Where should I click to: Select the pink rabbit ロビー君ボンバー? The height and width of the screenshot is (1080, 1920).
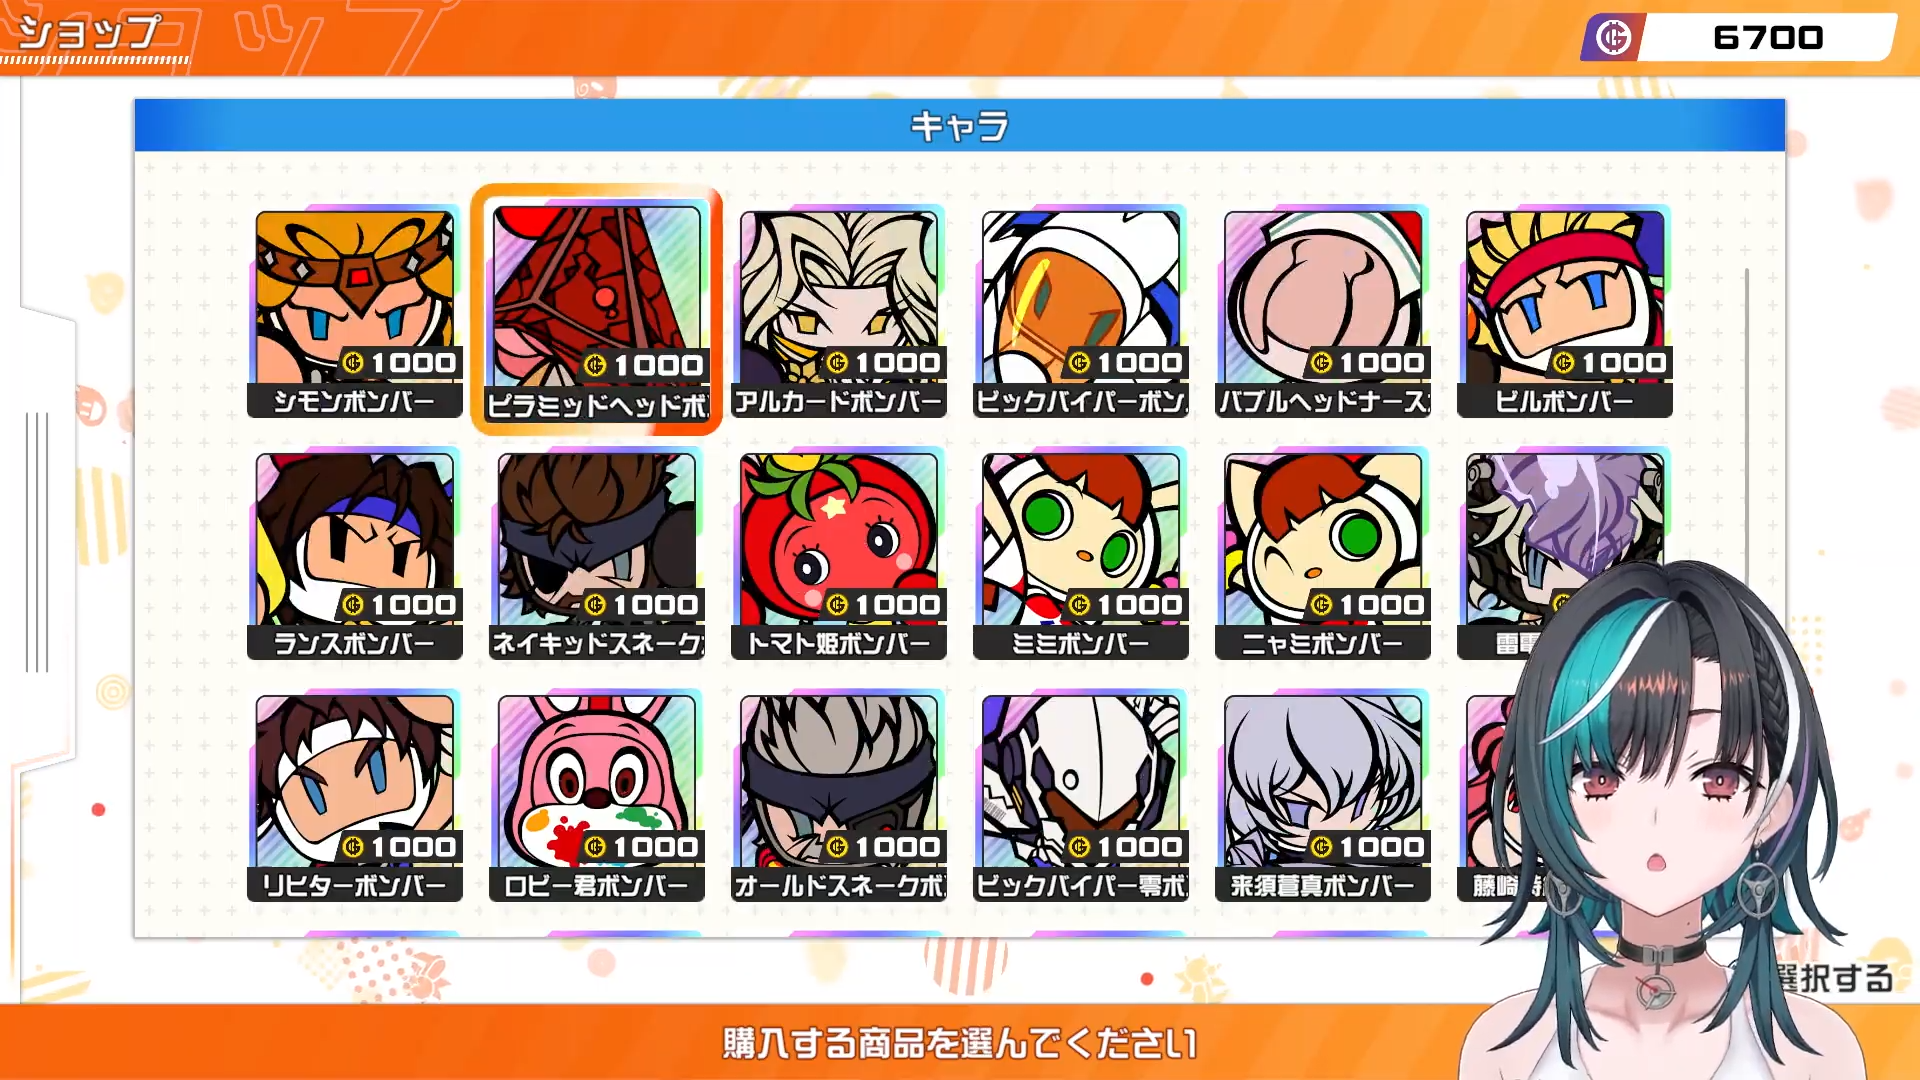(x=597, y=796)
